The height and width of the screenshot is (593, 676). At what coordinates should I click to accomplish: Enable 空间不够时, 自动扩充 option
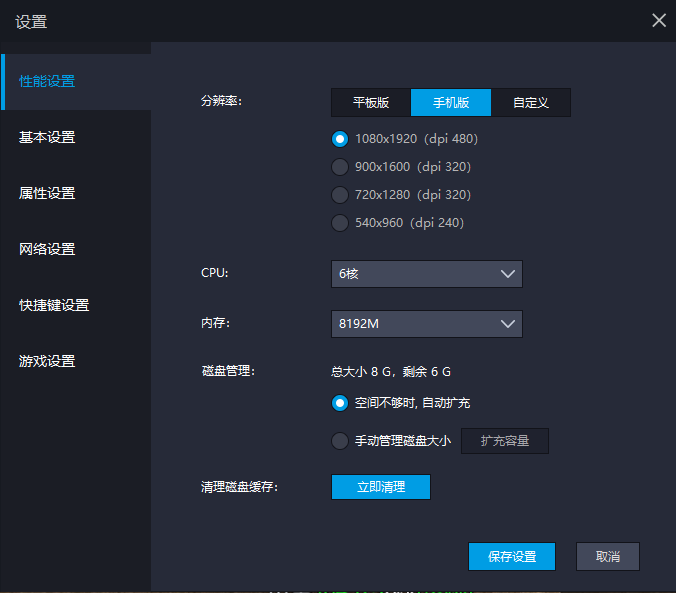click(340, 403)
